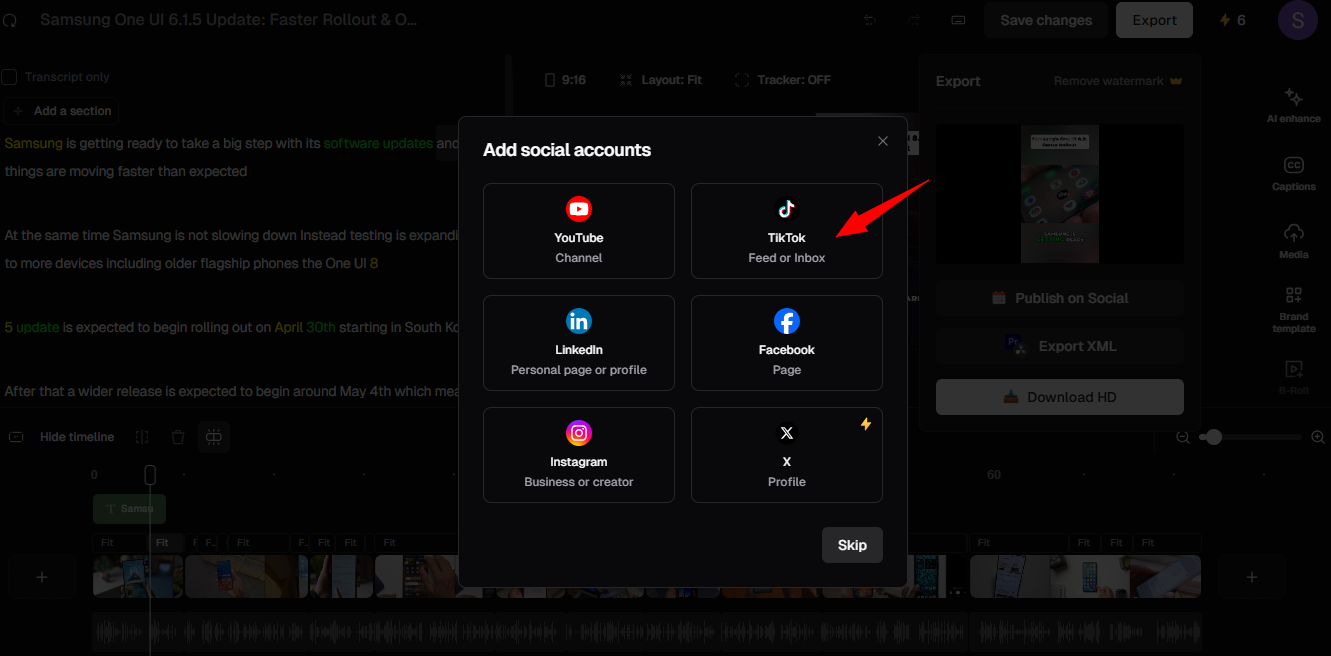Open the 9:16 aspect ratio selector

(x=565, y=80)
